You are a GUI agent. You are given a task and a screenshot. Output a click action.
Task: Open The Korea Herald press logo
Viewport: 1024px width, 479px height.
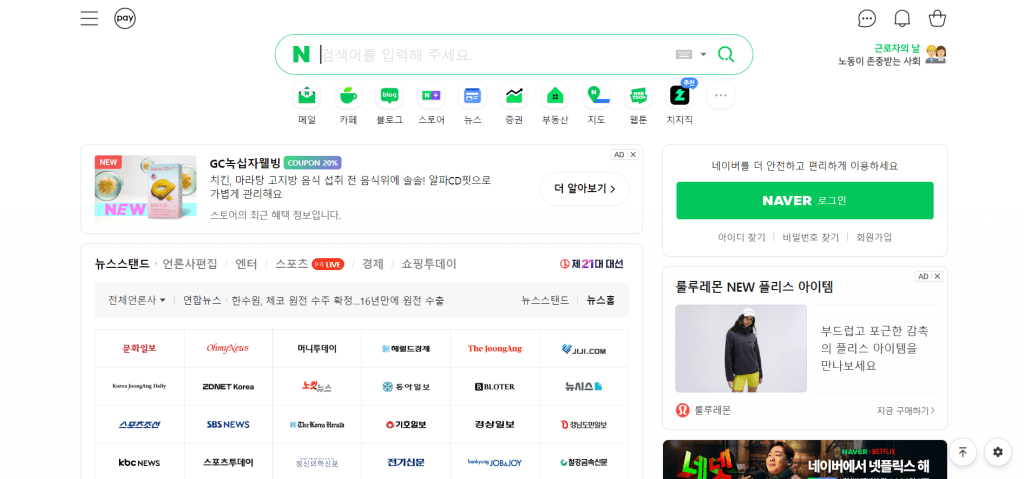(x=317, y=424)
